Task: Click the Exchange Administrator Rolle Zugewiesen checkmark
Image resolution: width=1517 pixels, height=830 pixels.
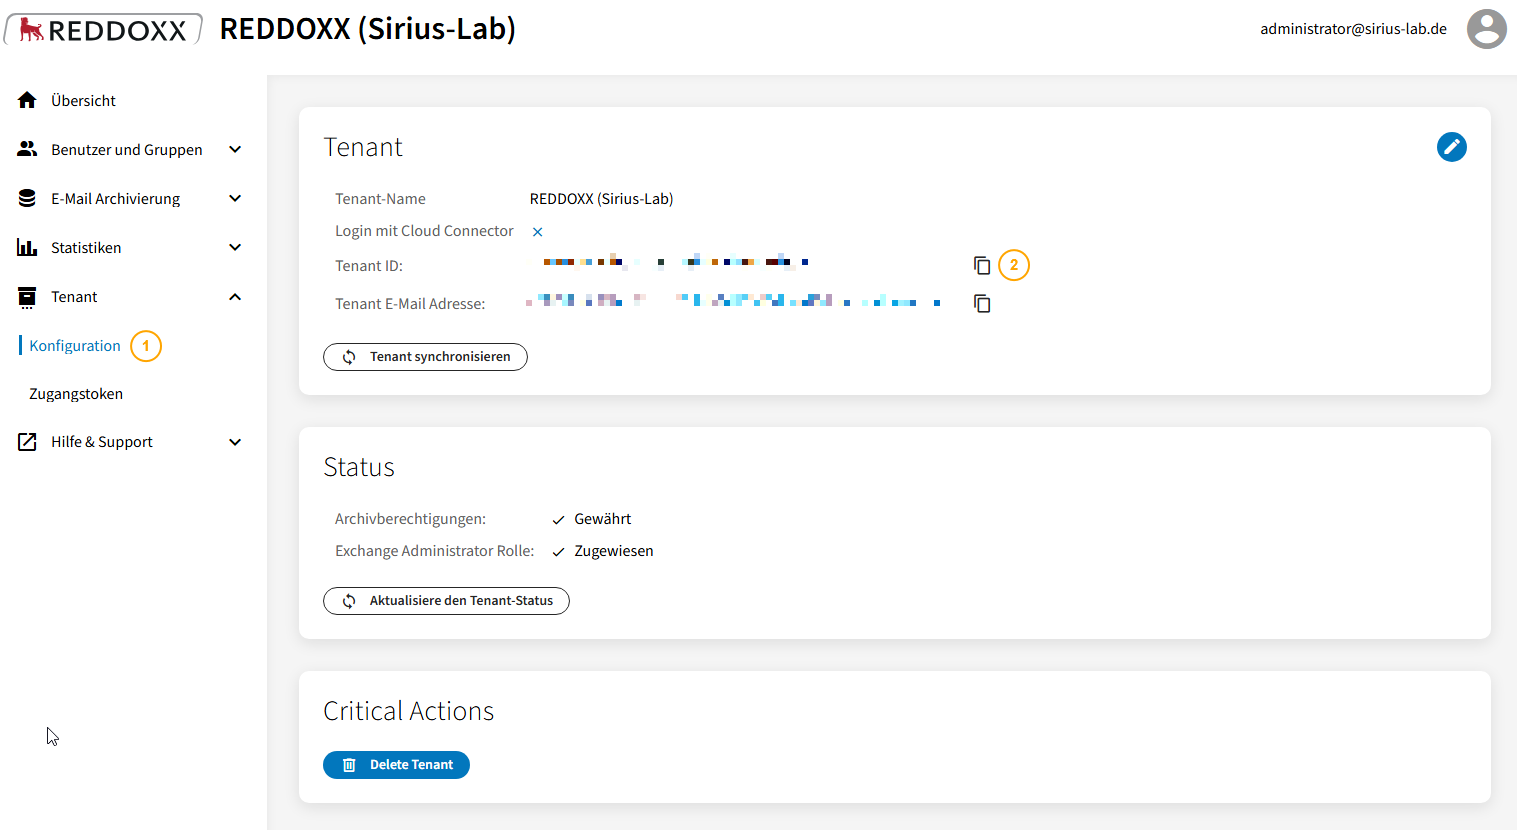Action: coord(558,552)
